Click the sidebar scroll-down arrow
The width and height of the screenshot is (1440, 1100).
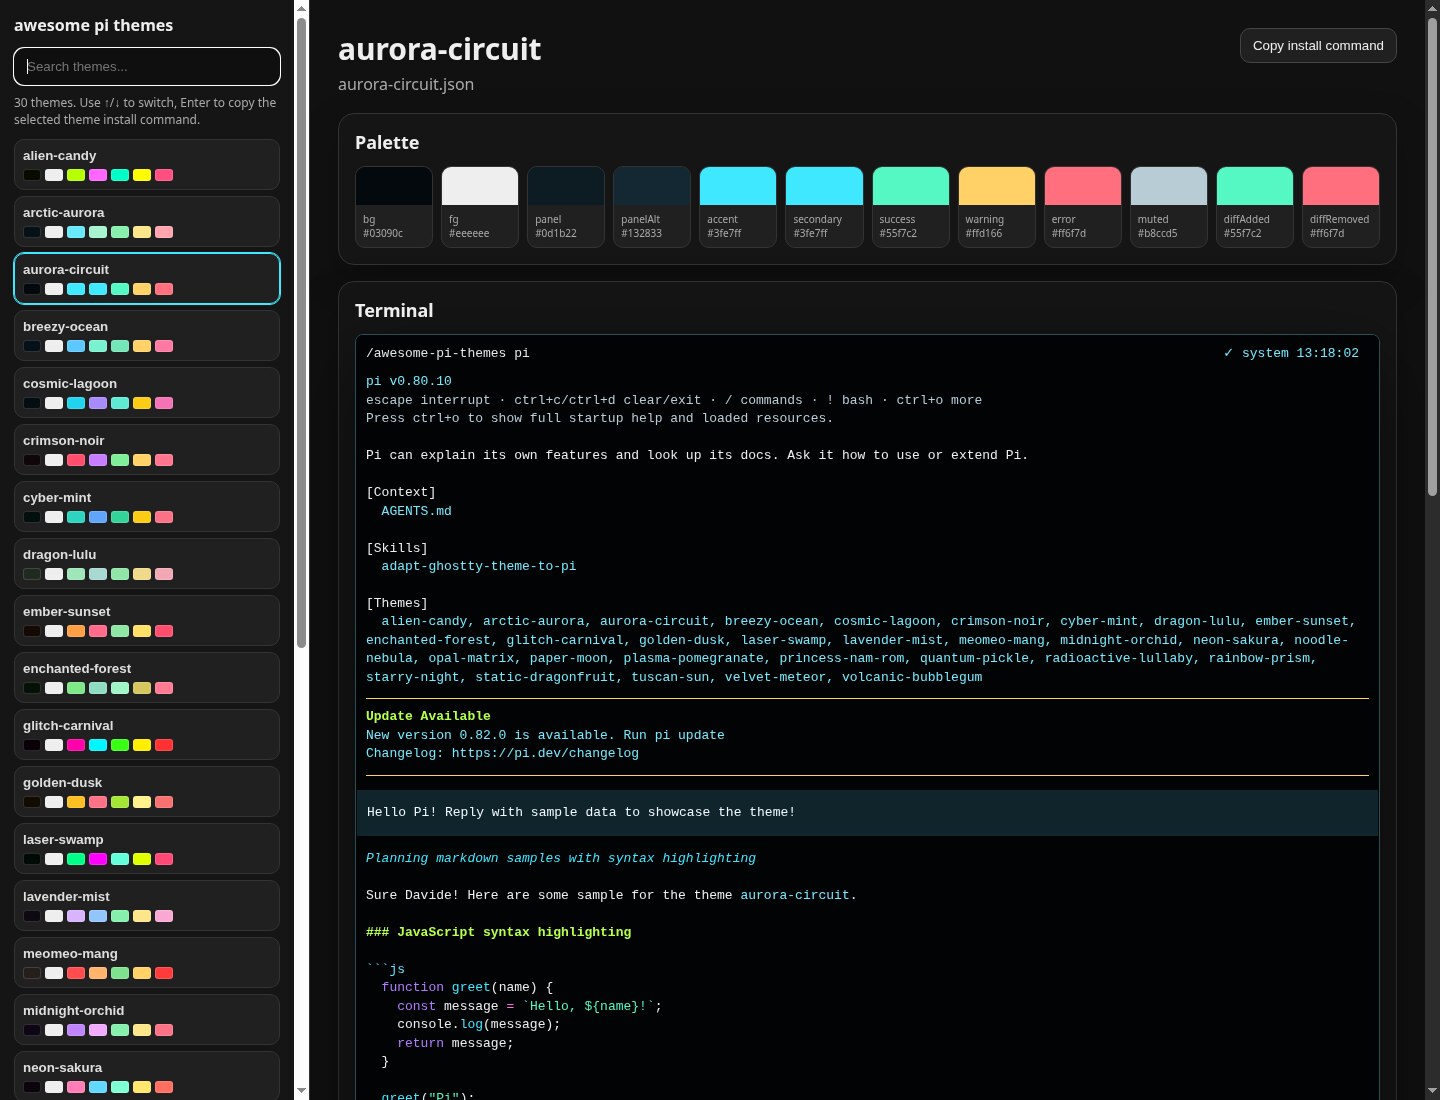(301, 1090)
